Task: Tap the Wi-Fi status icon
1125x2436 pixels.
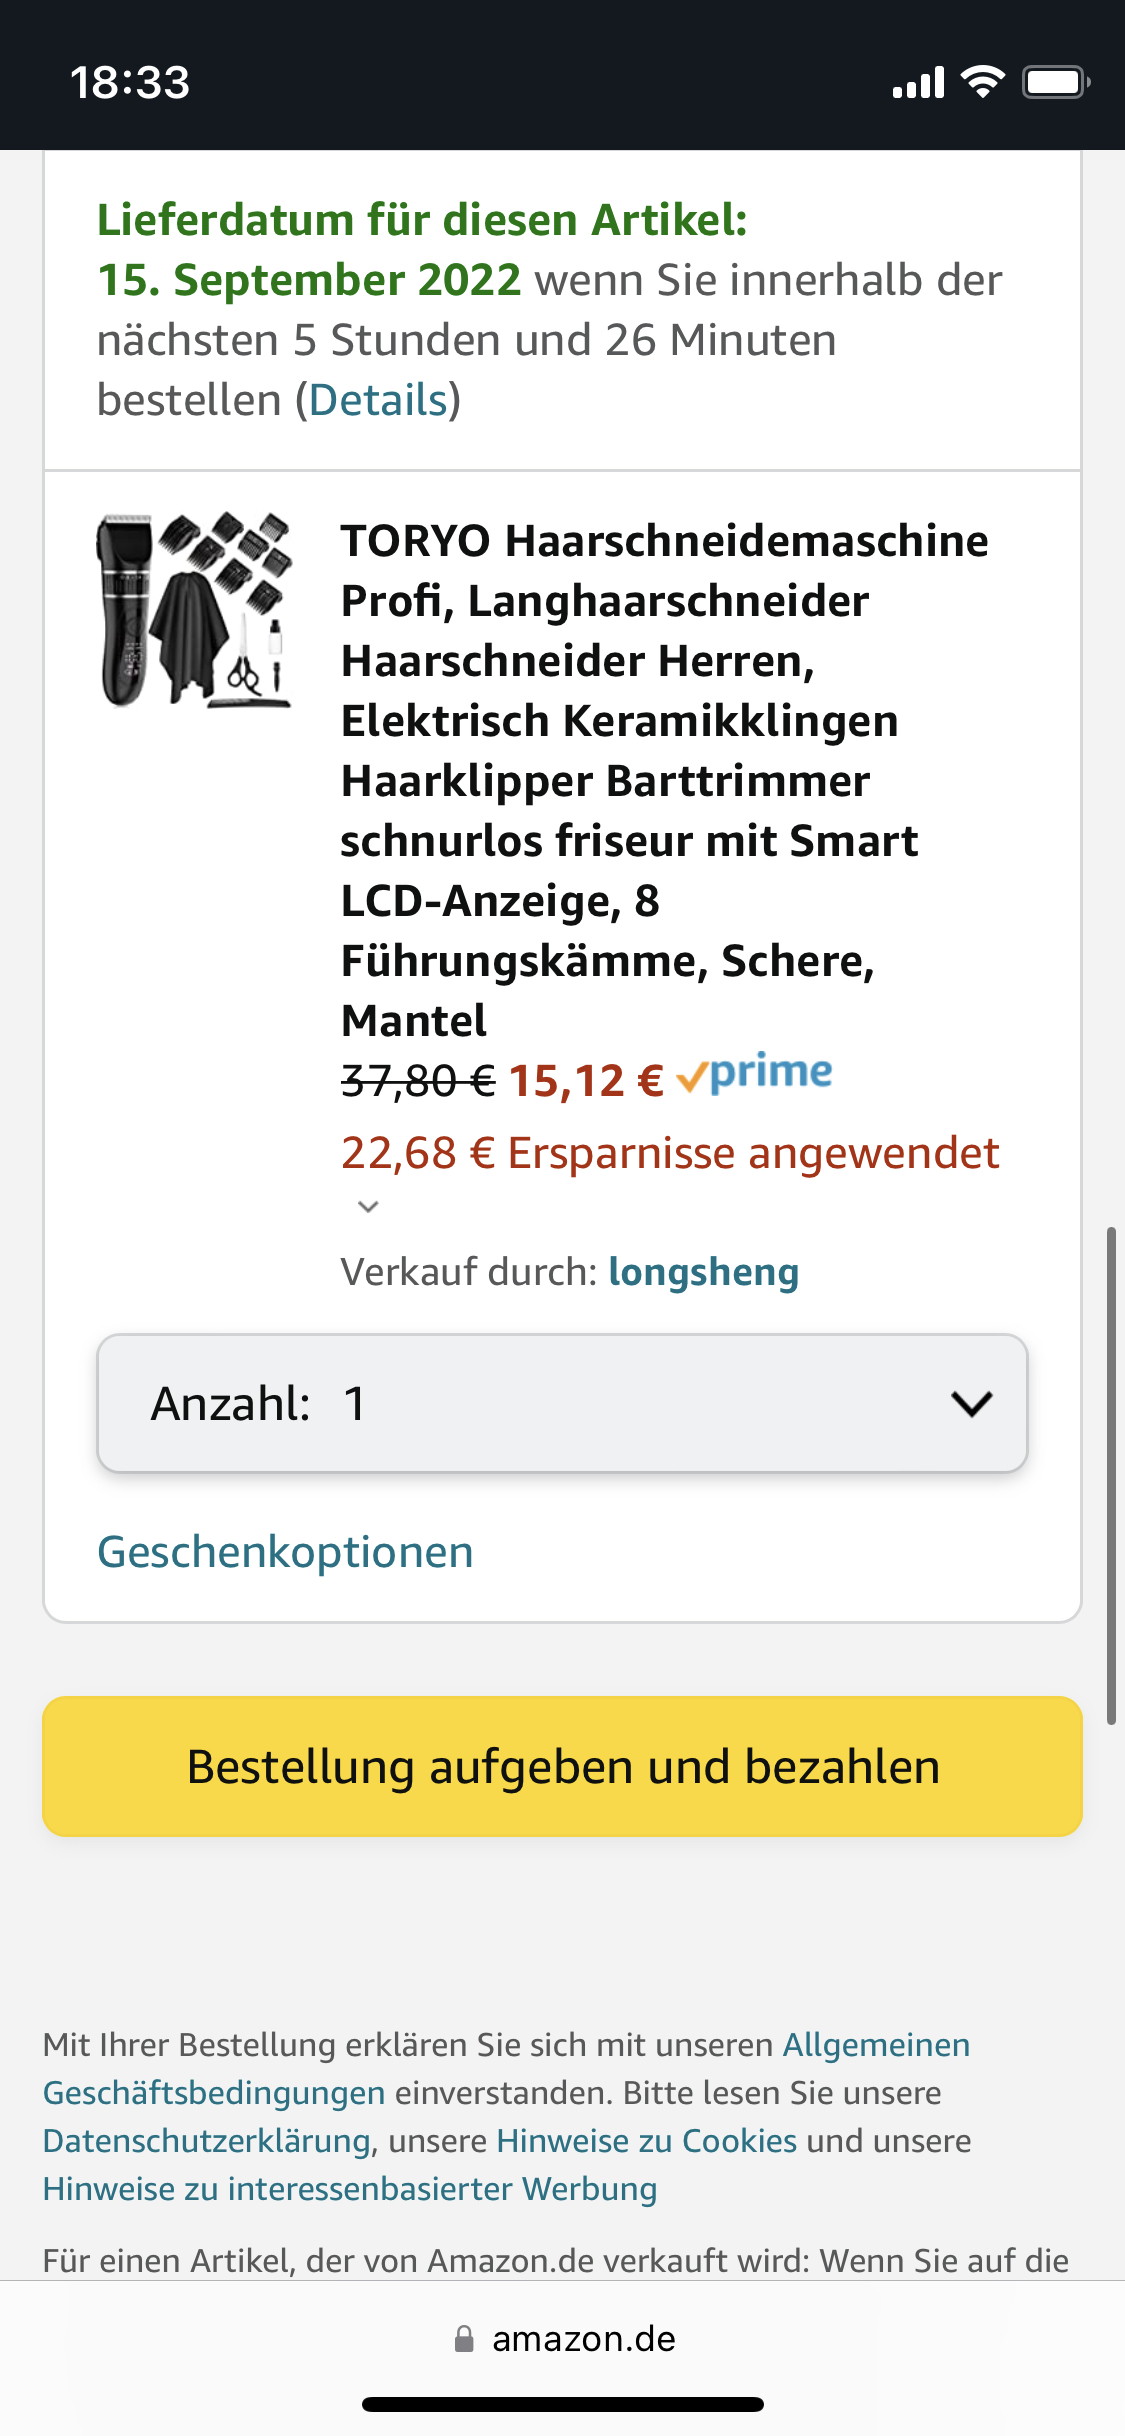Action: click(982, 82)
